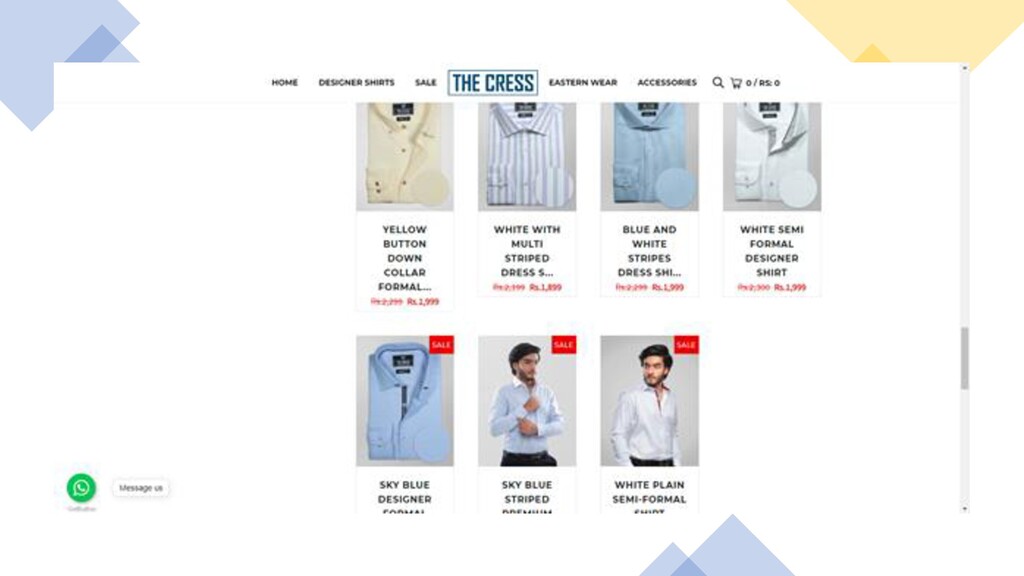Open White Semi Formal Designer Shirt link
The image size is (1024, 576).
coord(772,251)
